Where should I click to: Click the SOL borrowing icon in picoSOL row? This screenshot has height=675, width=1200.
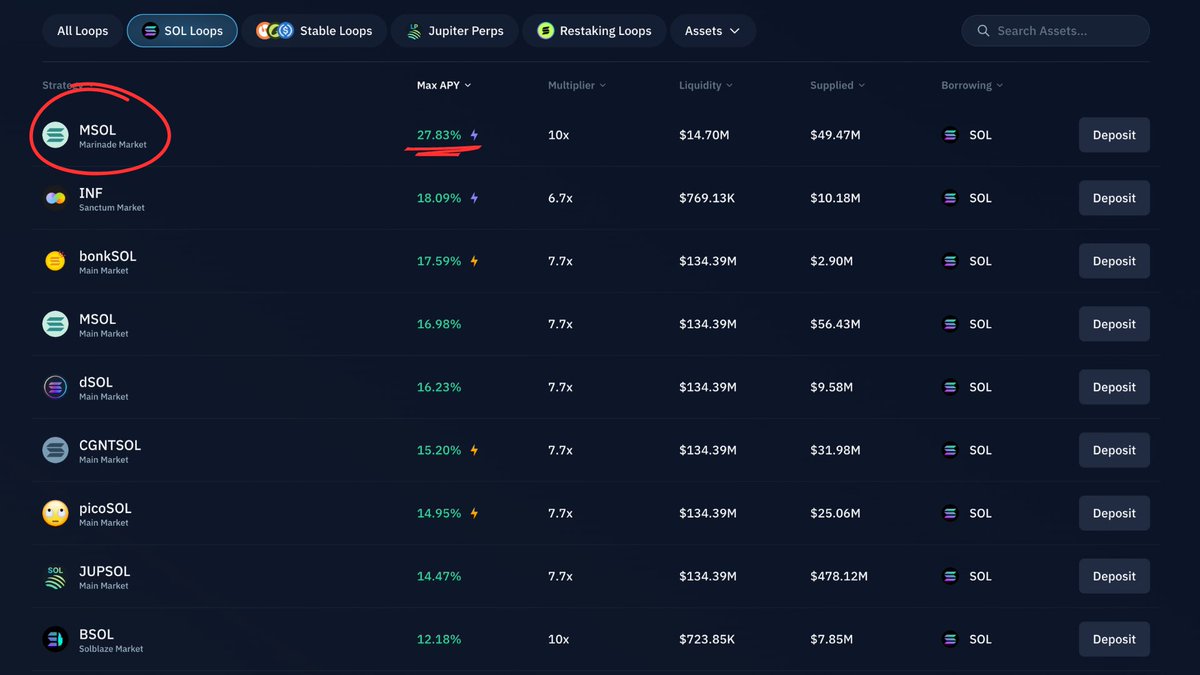tap(950, 513)
